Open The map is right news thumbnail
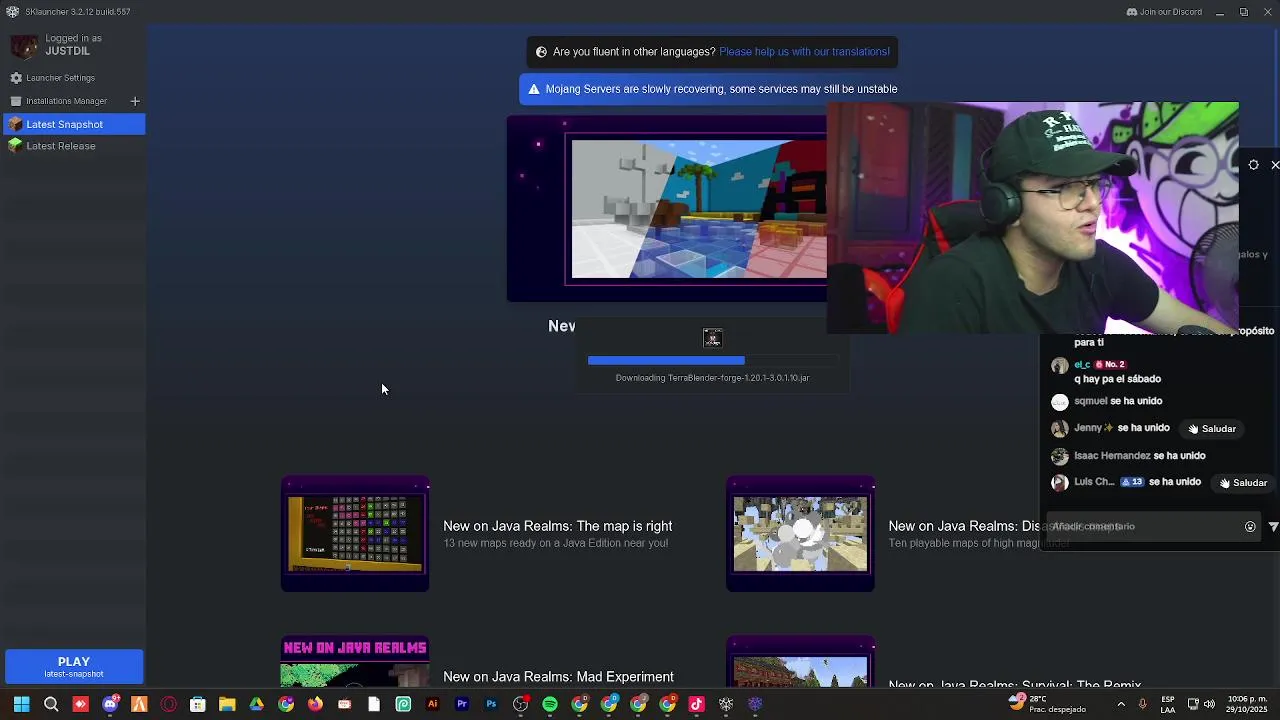This screenshot has width=1280, height=720. pyautogui.click(x=355, y=534)
